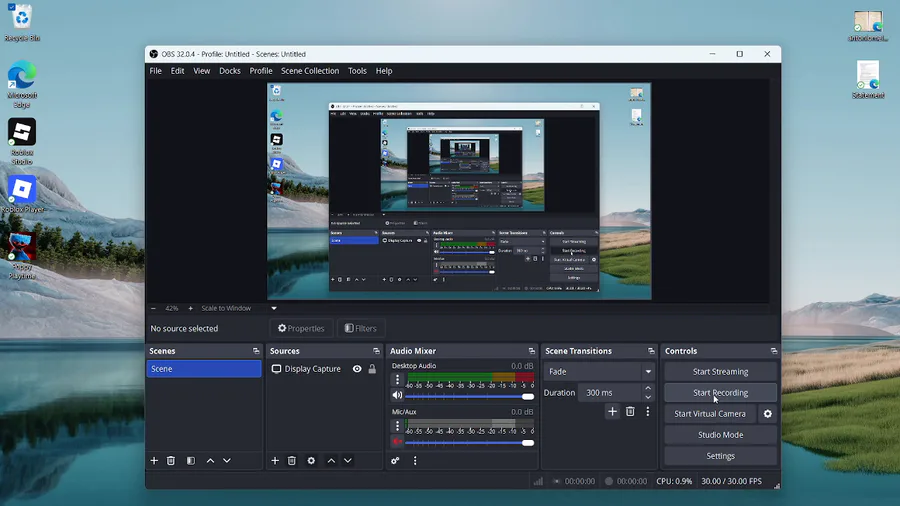Mute Desktop Audio speaker icon

pyautogui.click(x=397, y=396)
